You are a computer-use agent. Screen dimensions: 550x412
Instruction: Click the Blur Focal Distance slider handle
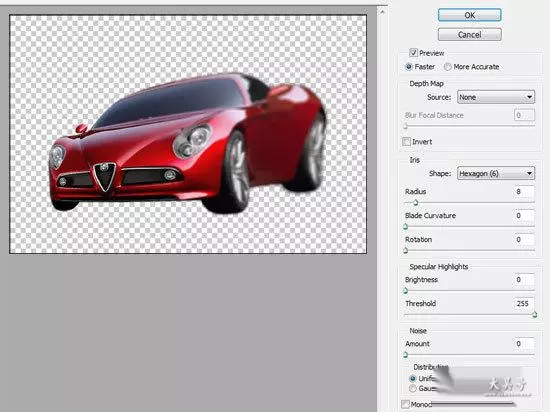tap(406, 126)
